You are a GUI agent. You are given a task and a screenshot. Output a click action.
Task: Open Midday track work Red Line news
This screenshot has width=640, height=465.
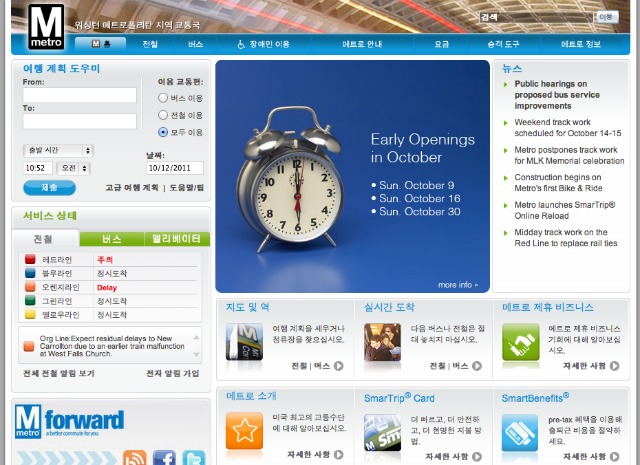565,238
